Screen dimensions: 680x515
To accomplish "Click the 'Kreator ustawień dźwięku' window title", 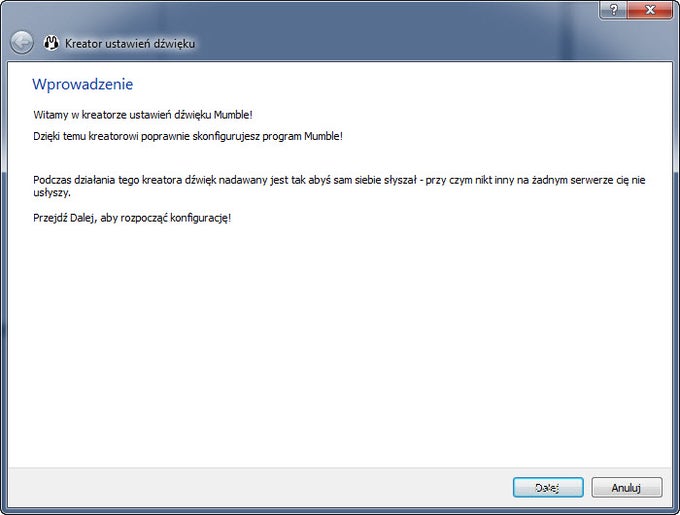I will 130,43.
